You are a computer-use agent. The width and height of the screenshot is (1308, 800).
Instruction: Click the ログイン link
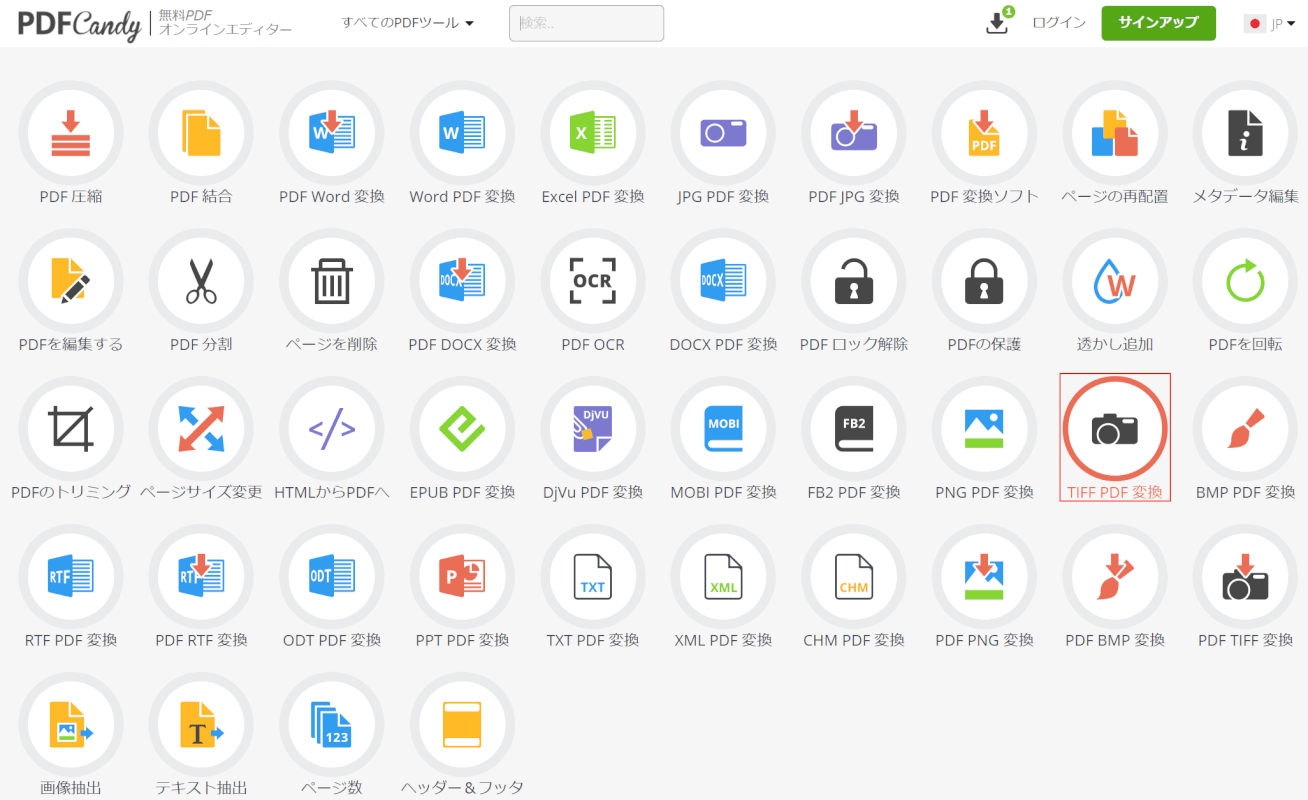(1059, 22)
